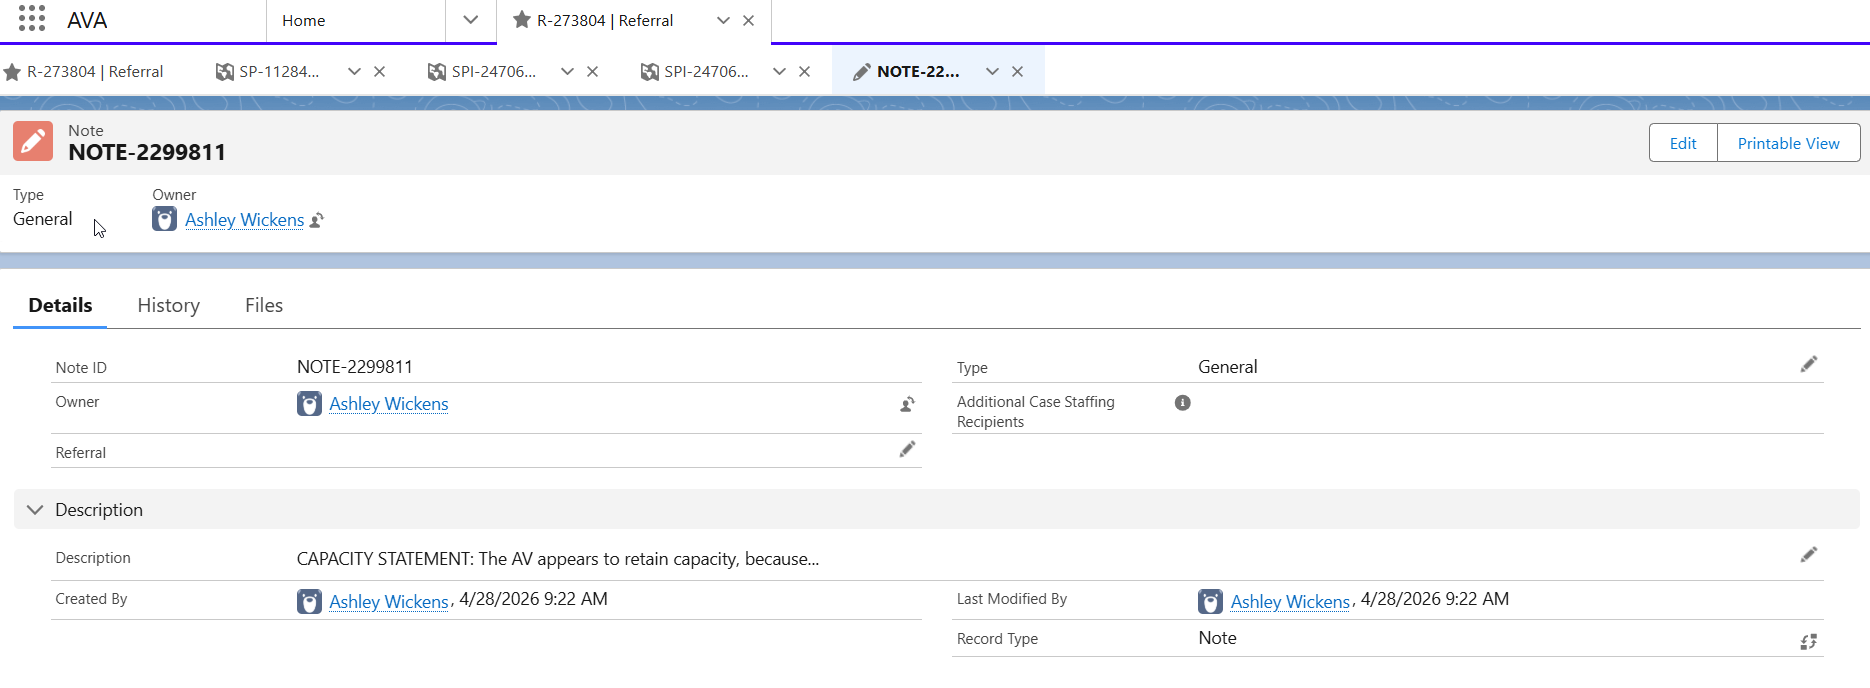Click the change owner icon in Details row
This screenshot has height=688, width=1870.
click(907, 404)
